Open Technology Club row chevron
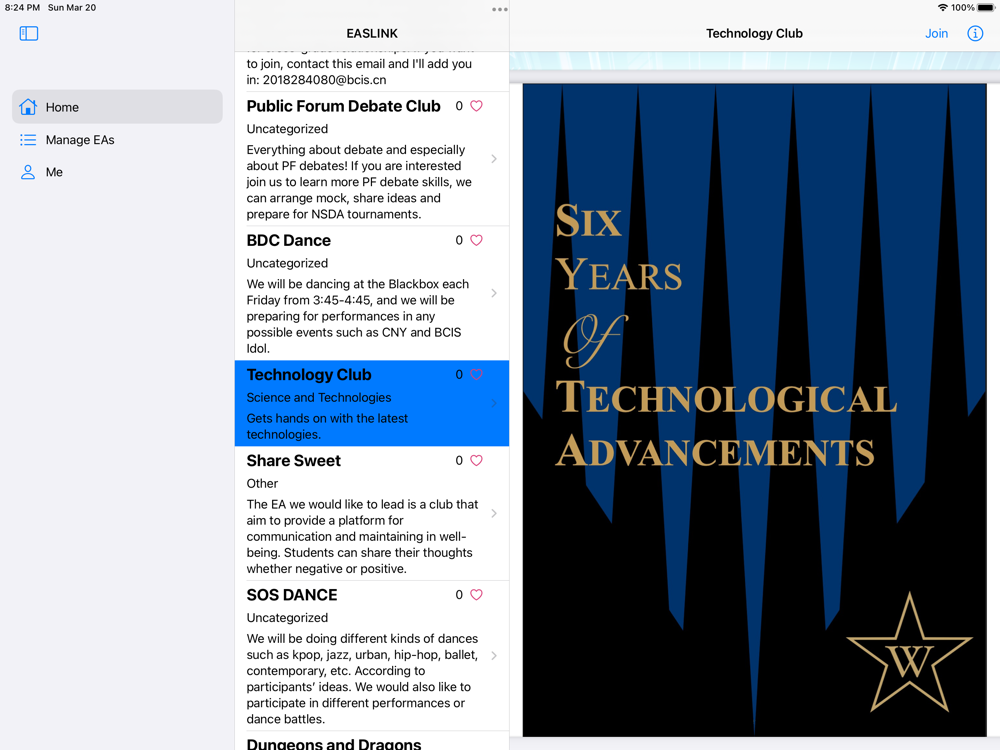Image resolution: width=1000 pixels, height=750 pixels. (x=494, y=403)
